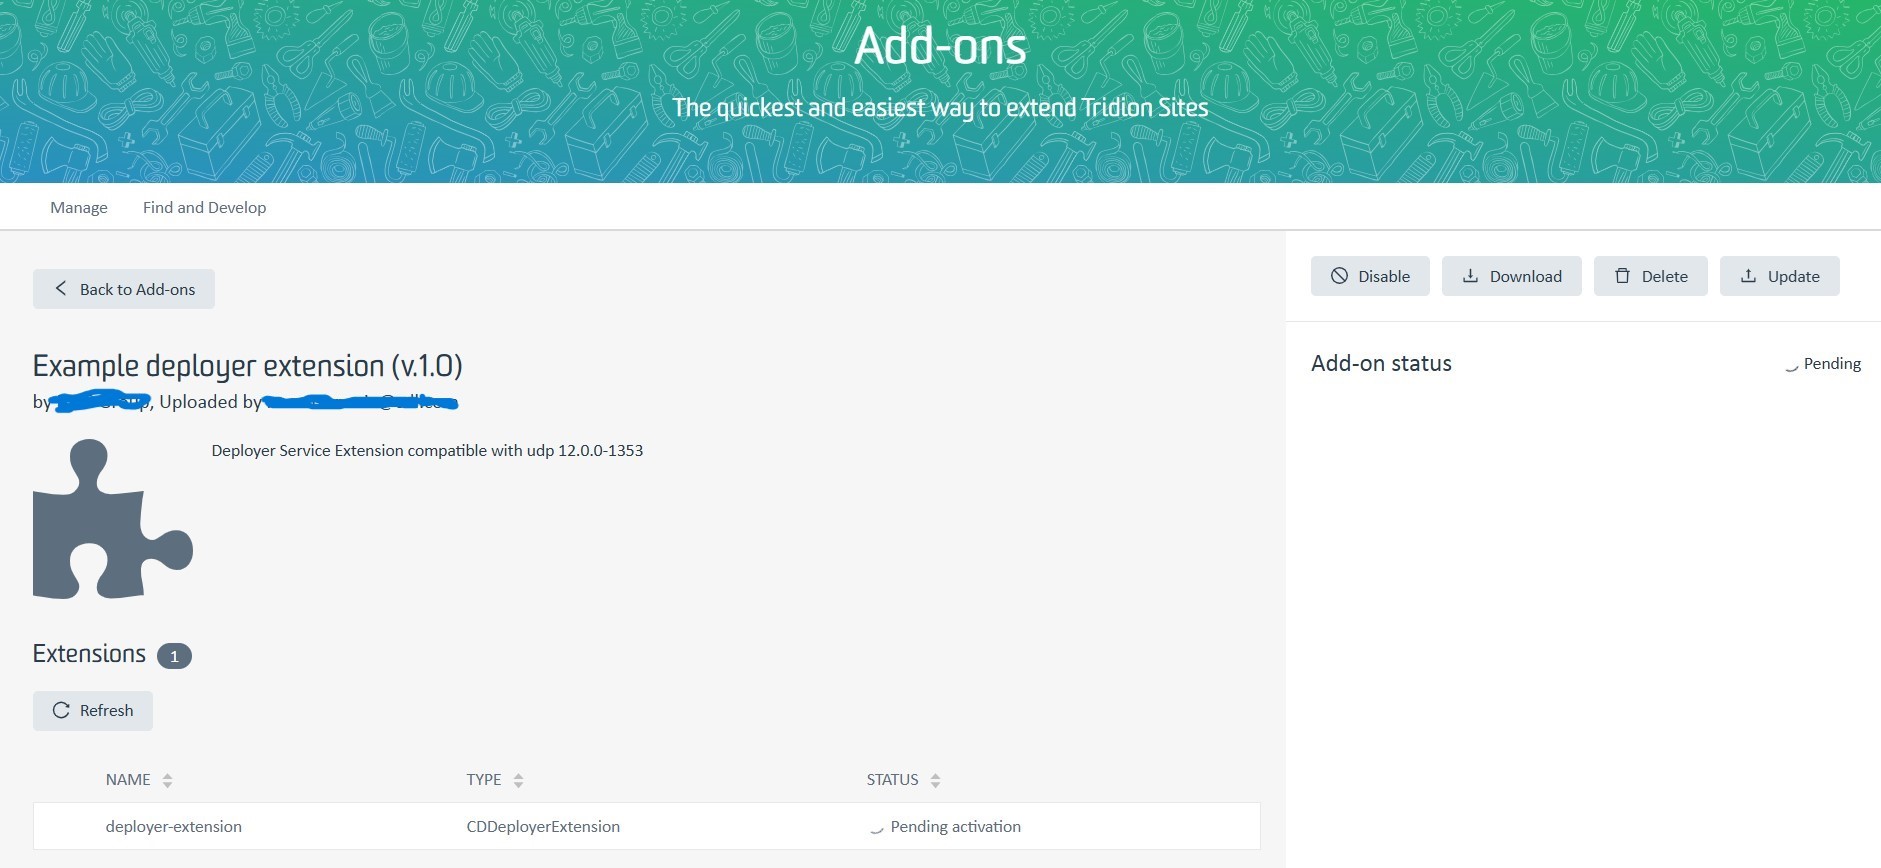Click the Update add-on button
Screen dimensions: 1881x868
(x=1780, y=276)
